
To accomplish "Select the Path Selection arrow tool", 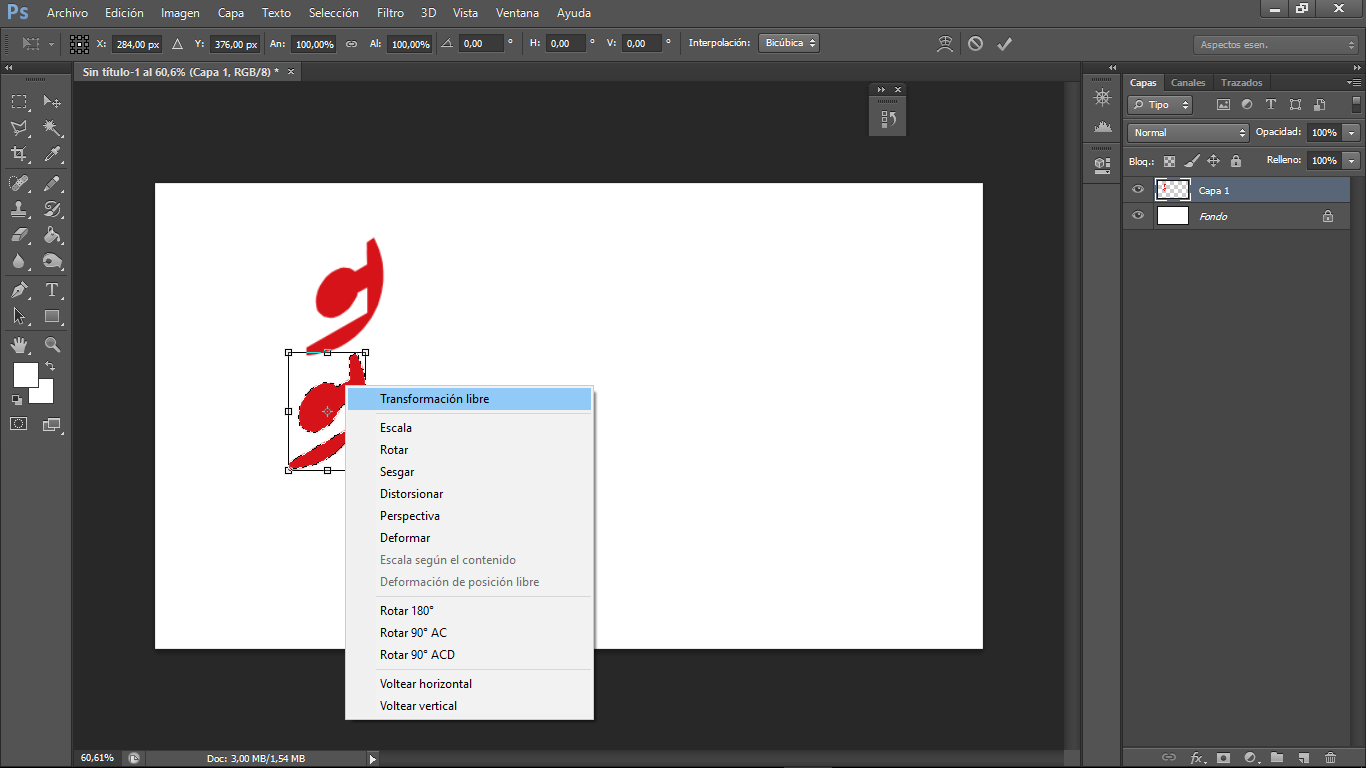I will click(x=19, y=316).
